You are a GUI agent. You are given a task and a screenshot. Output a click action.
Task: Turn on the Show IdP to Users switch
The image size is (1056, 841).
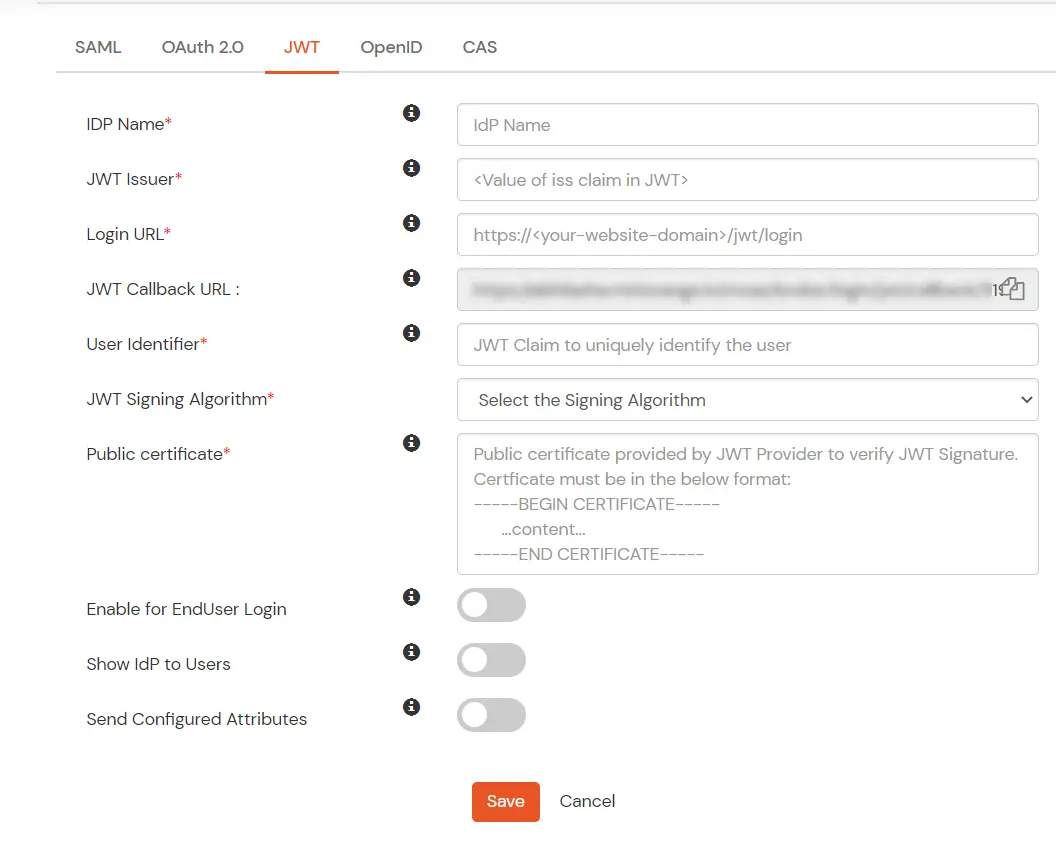click(491, 660)
